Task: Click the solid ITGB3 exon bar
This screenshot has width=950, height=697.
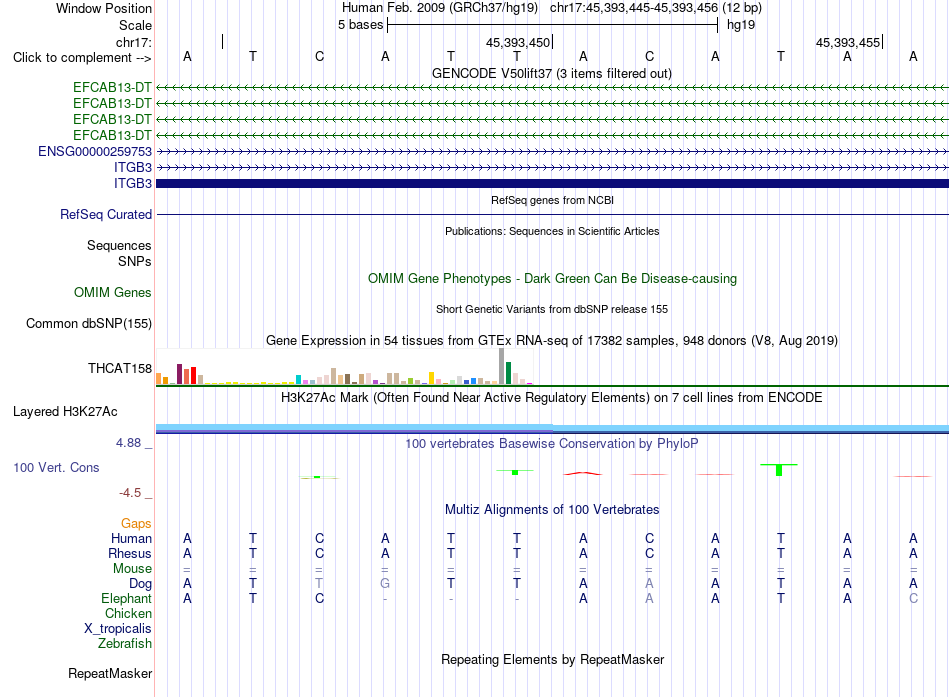Action: tap(552, 183)
